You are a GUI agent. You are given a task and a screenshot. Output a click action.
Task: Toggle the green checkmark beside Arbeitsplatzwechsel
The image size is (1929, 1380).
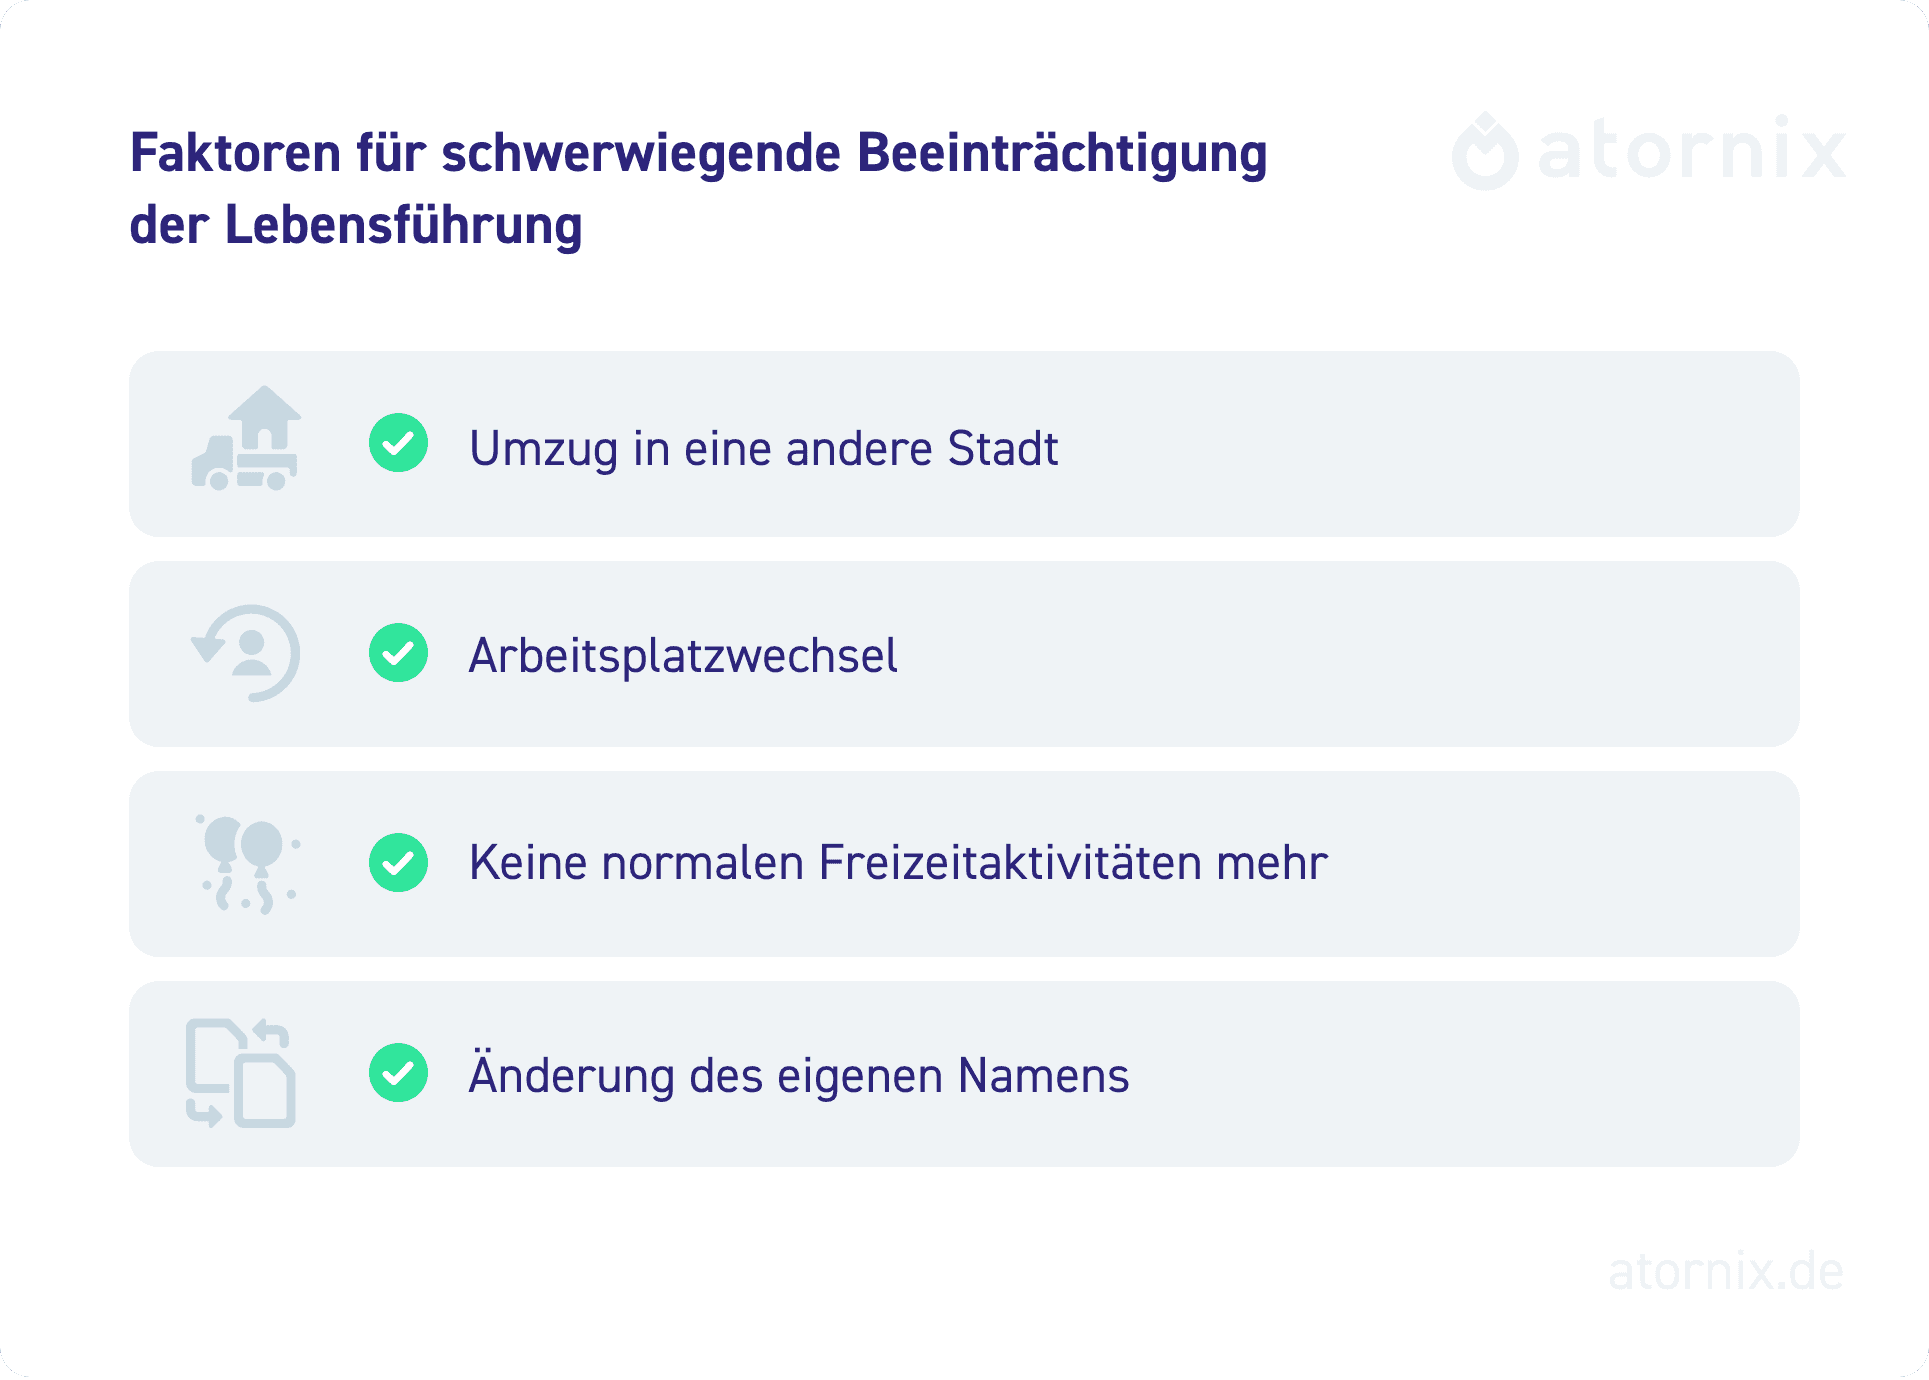(x=398, y=653)
